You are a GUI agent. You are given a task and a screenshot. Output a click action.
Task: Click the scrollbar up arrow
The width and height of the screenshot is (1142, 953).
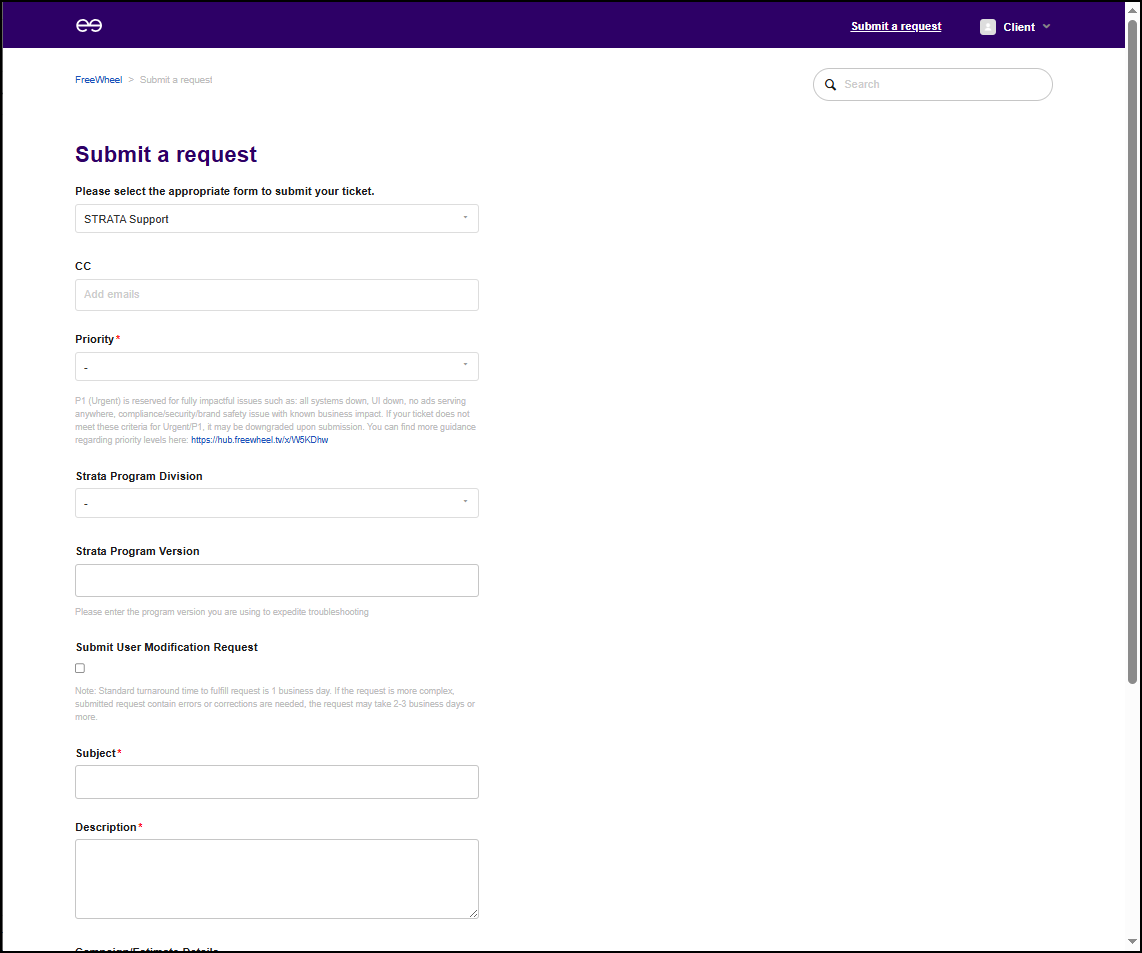pos(1133,10)
